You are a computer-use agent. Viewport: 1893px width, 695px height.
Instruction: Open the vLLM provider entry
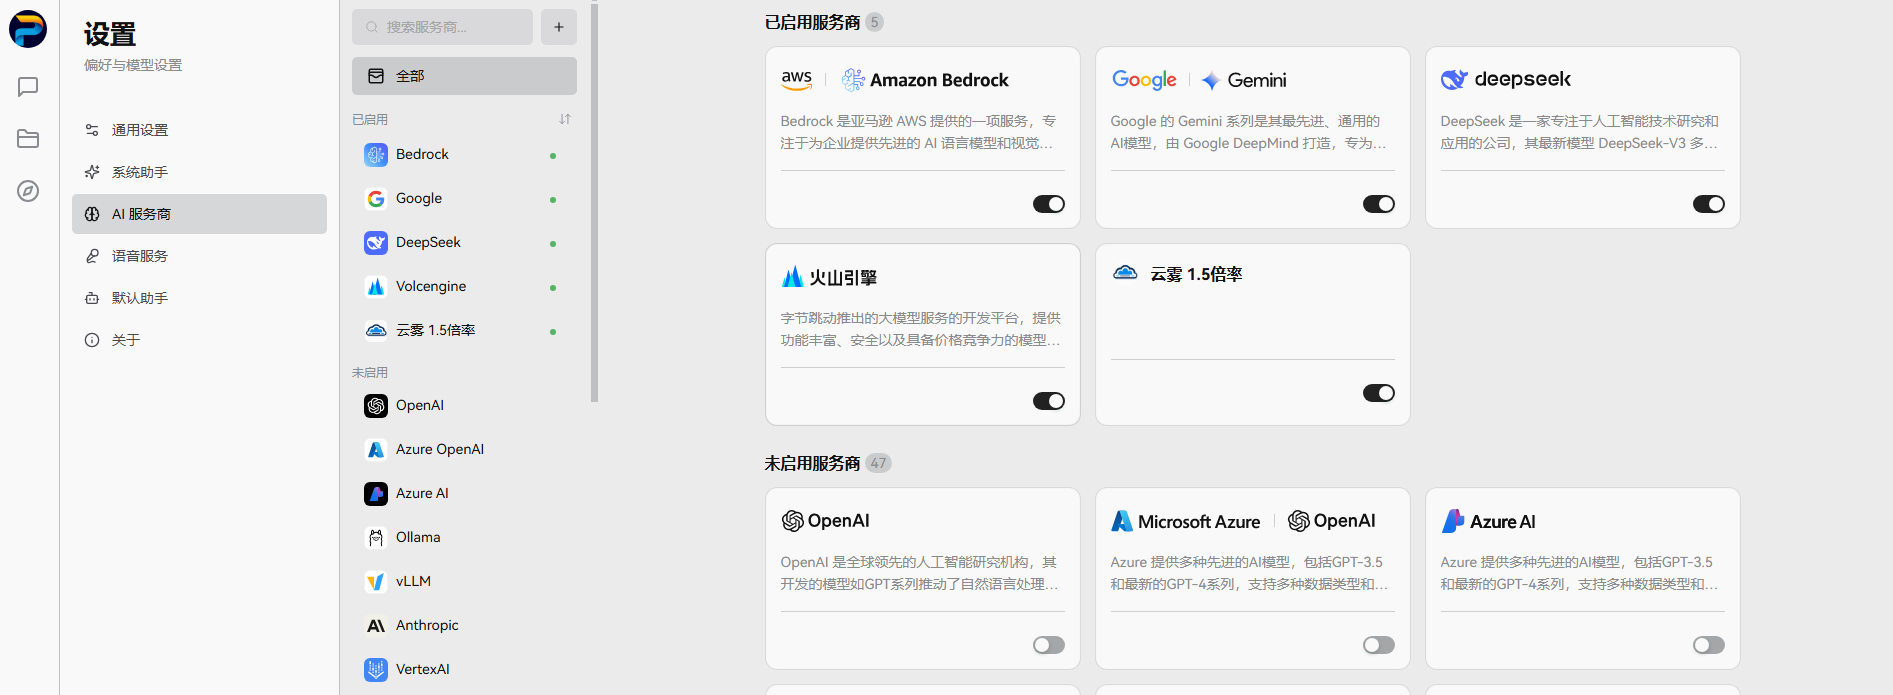click(412, 581)
